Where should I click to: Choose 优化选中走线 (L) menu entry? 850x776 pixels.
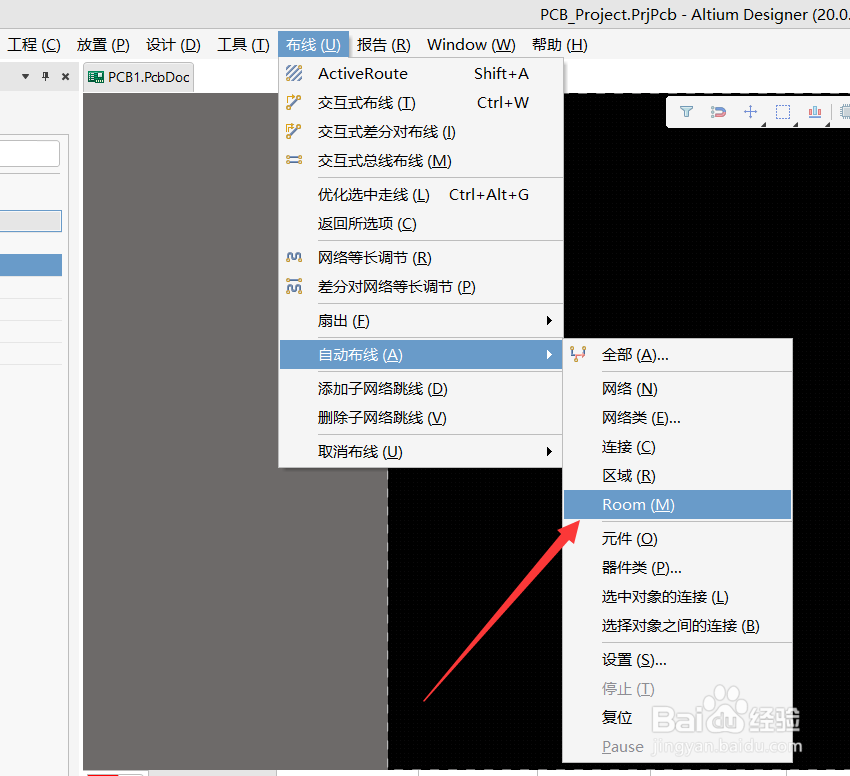point(421,194)
